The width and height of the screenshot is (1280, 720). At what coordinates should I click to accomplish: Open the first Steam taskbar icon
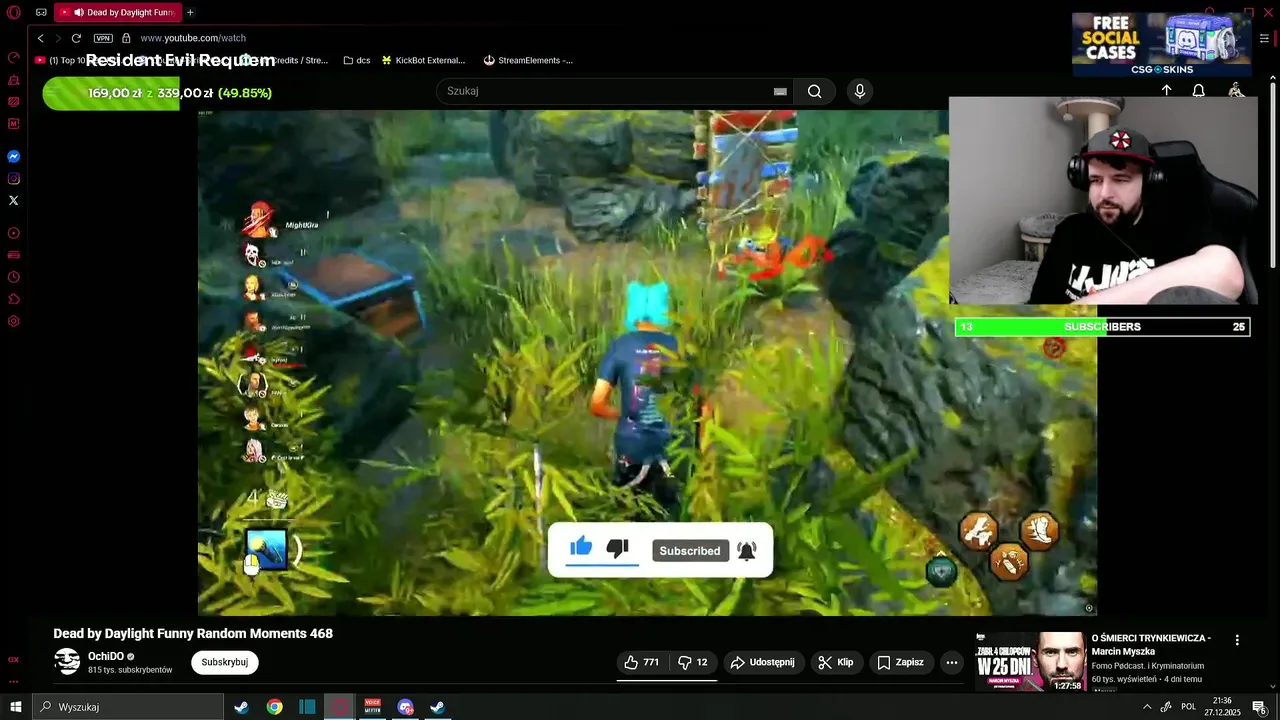(241, 707)
